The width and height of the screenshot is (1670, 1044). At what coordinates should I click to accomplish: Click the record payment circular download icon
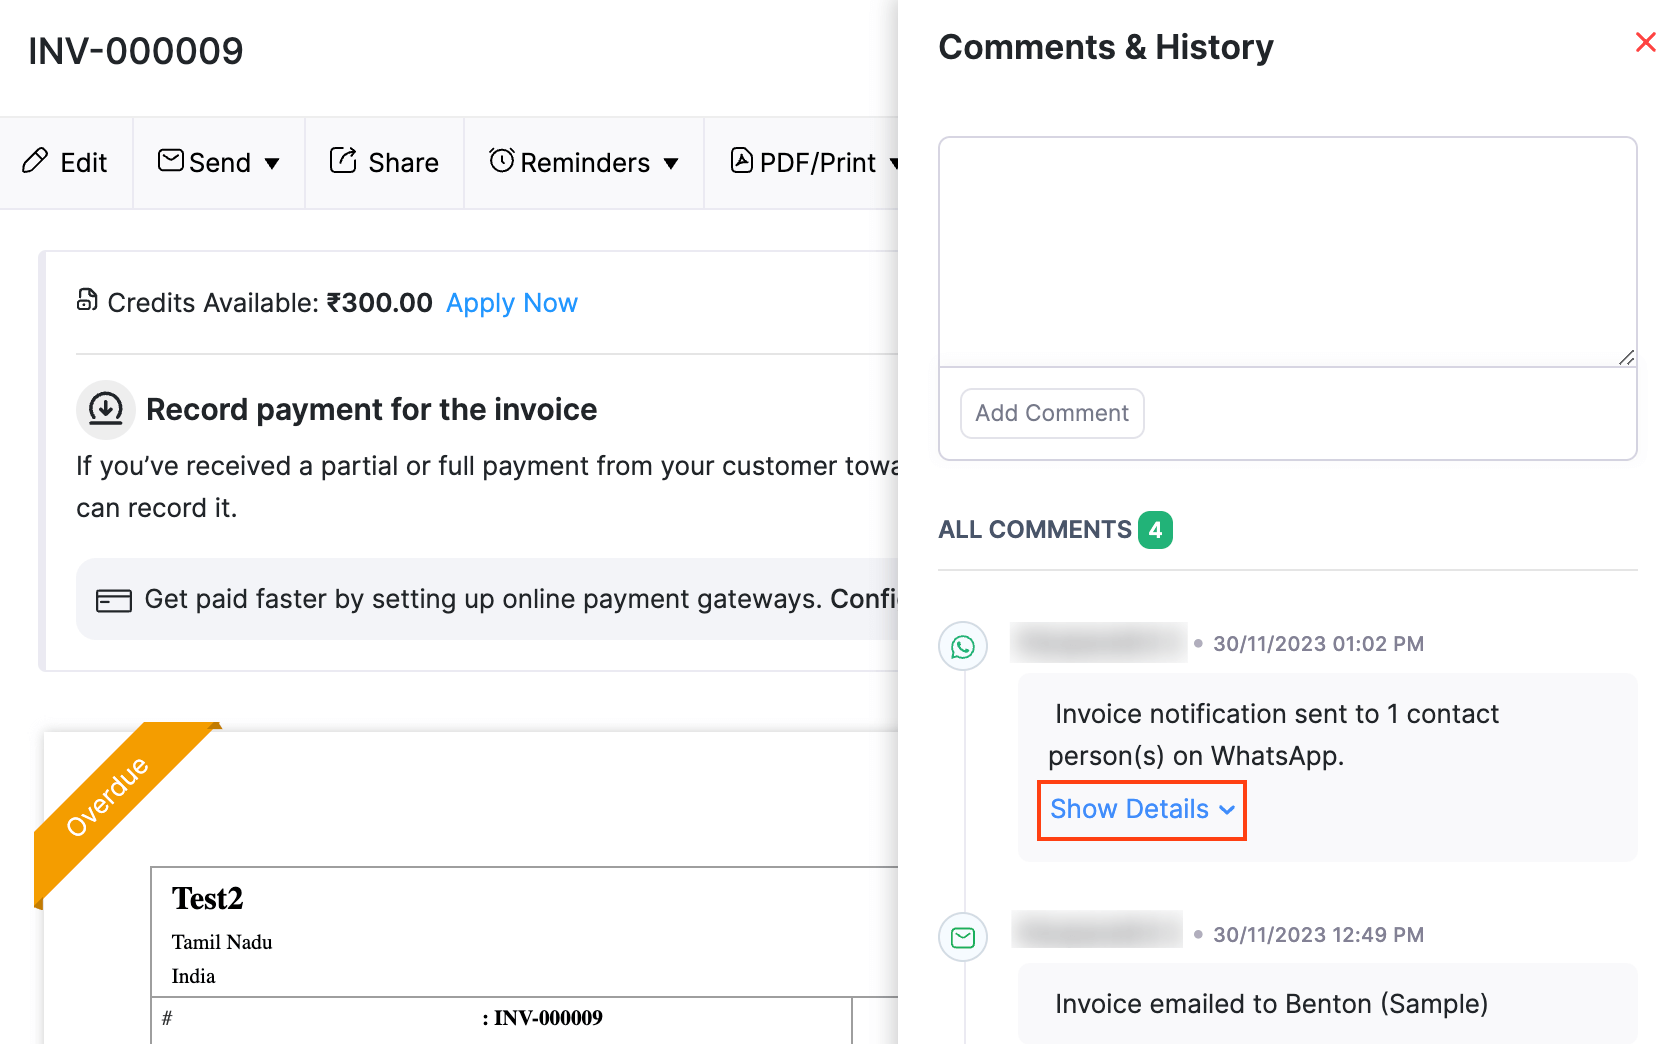105,409
